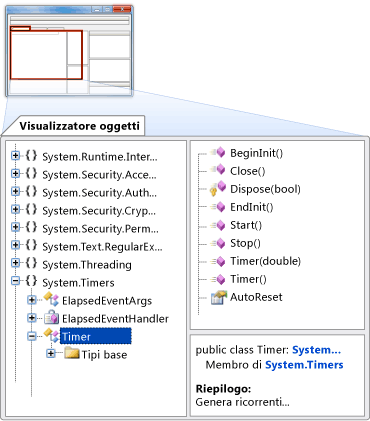Select the System.Timers tree row

[78, 283]
